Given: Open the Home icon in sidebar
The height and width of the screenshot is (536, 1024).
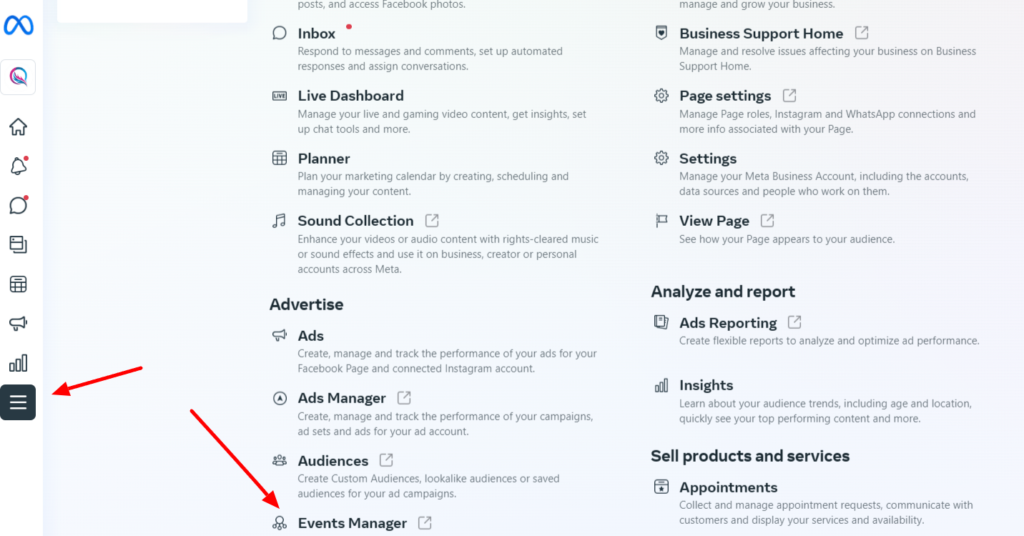Looking at the screenshot, I should pyautogui.click(x=18, y=127).
